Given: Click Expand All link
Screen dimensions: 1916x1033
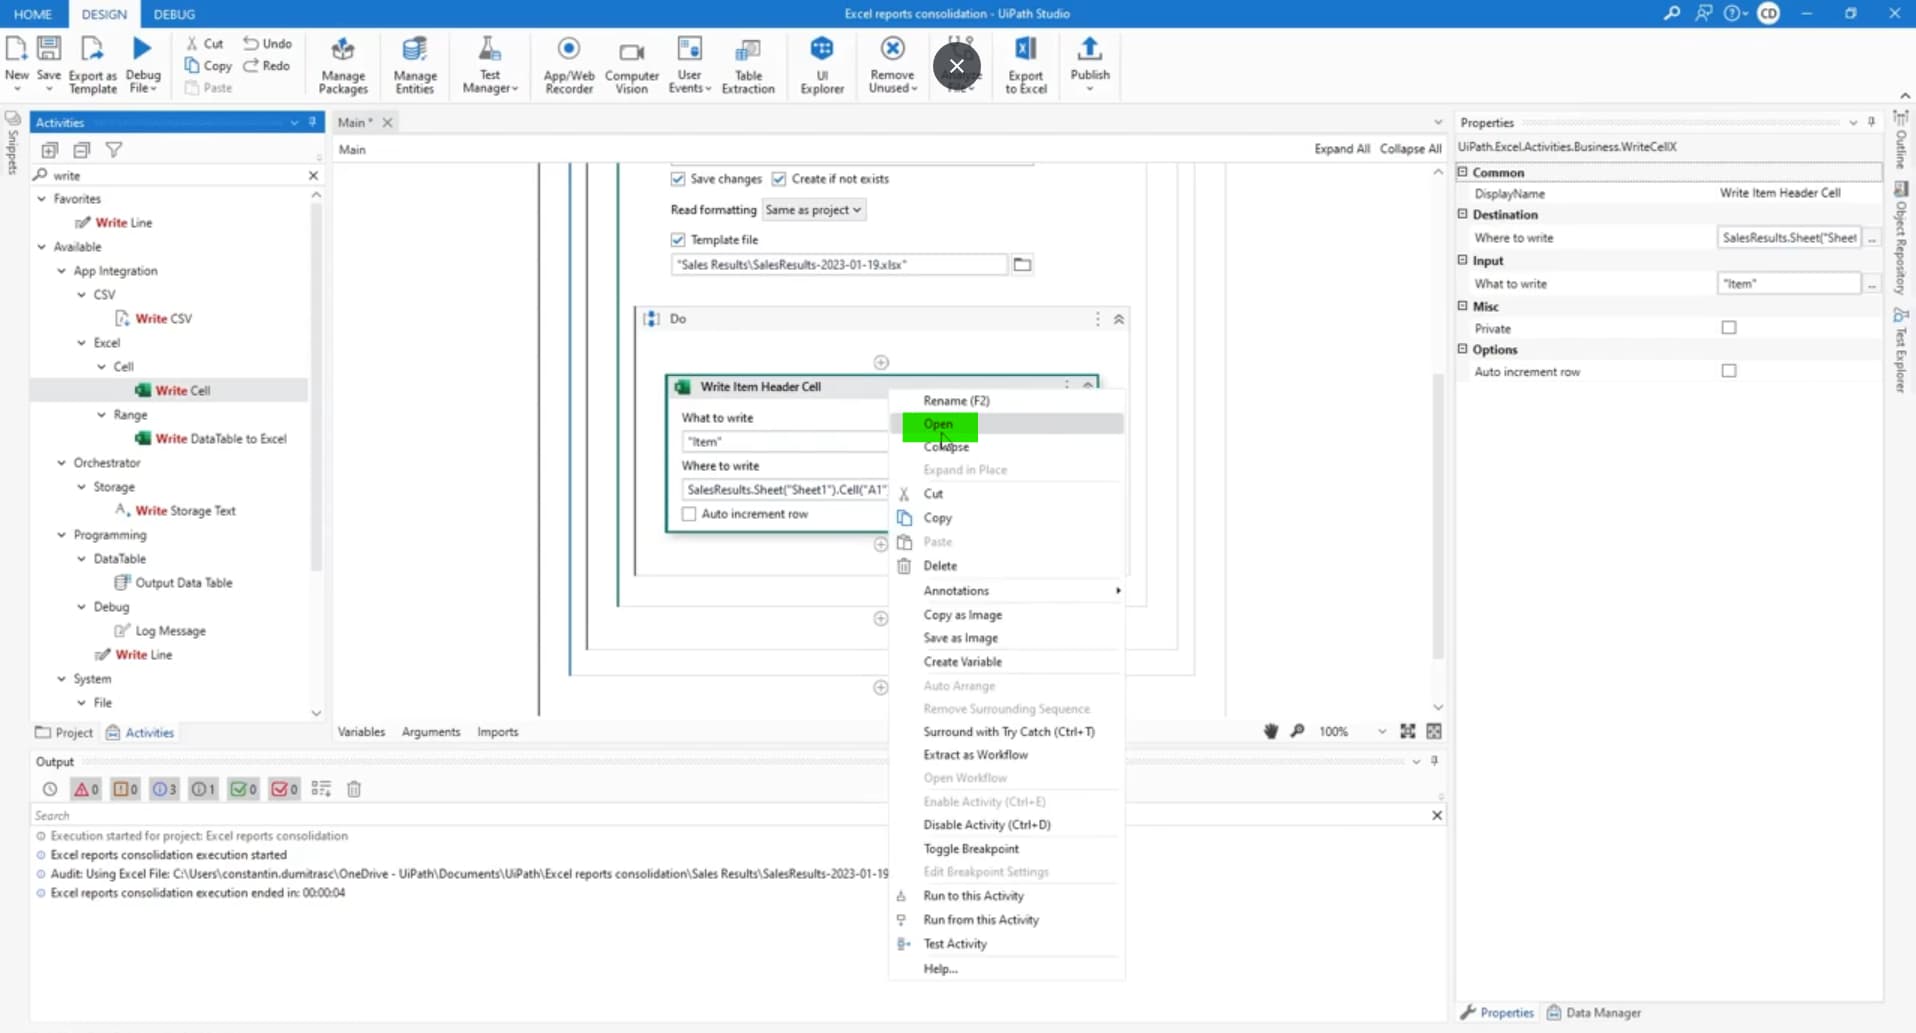Looking at the screenshot, I should tap(1341, 149).
